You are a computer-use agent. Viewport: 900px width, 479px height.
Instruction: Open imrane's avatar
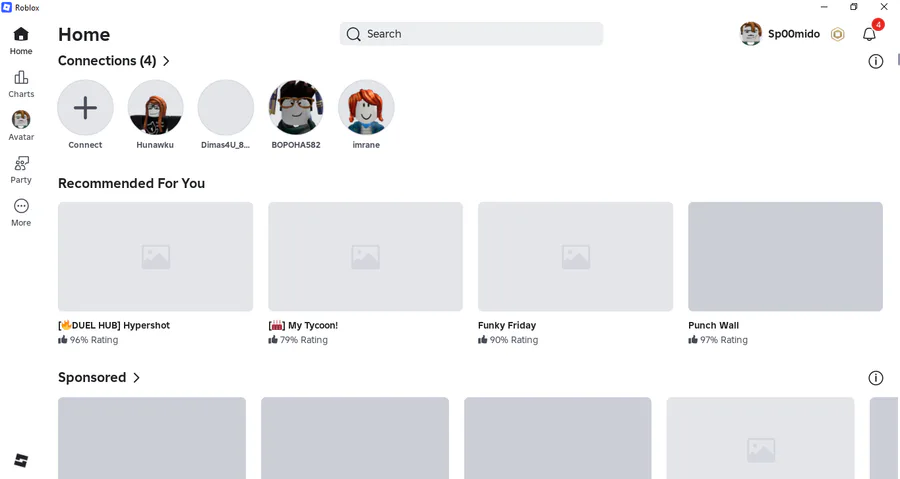pos(366,108)
